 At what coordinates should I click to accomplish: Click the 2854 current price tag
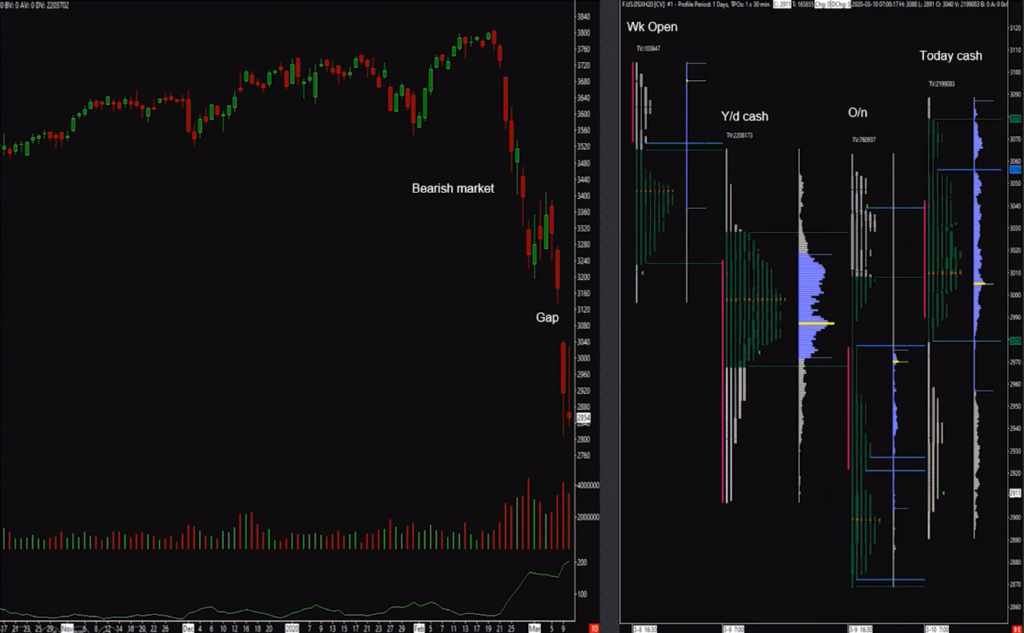pos(583,417)
